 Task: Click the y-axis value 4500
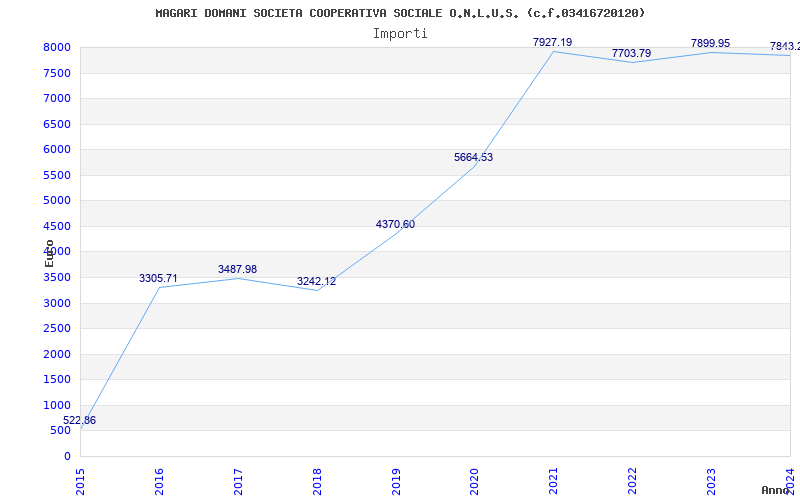(57, 227)
